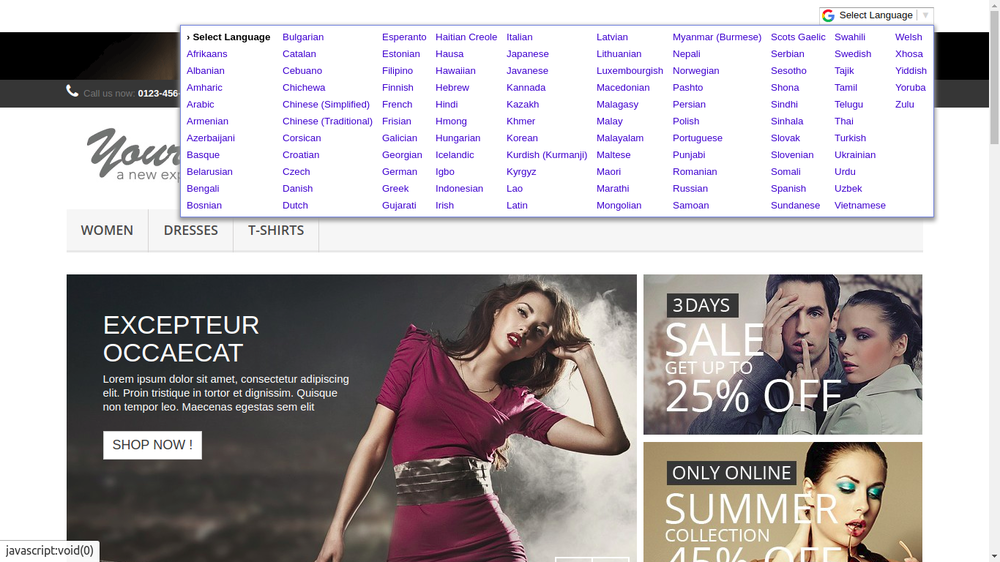
Task: Click the Google logo icon
Action: click(828, 15)
